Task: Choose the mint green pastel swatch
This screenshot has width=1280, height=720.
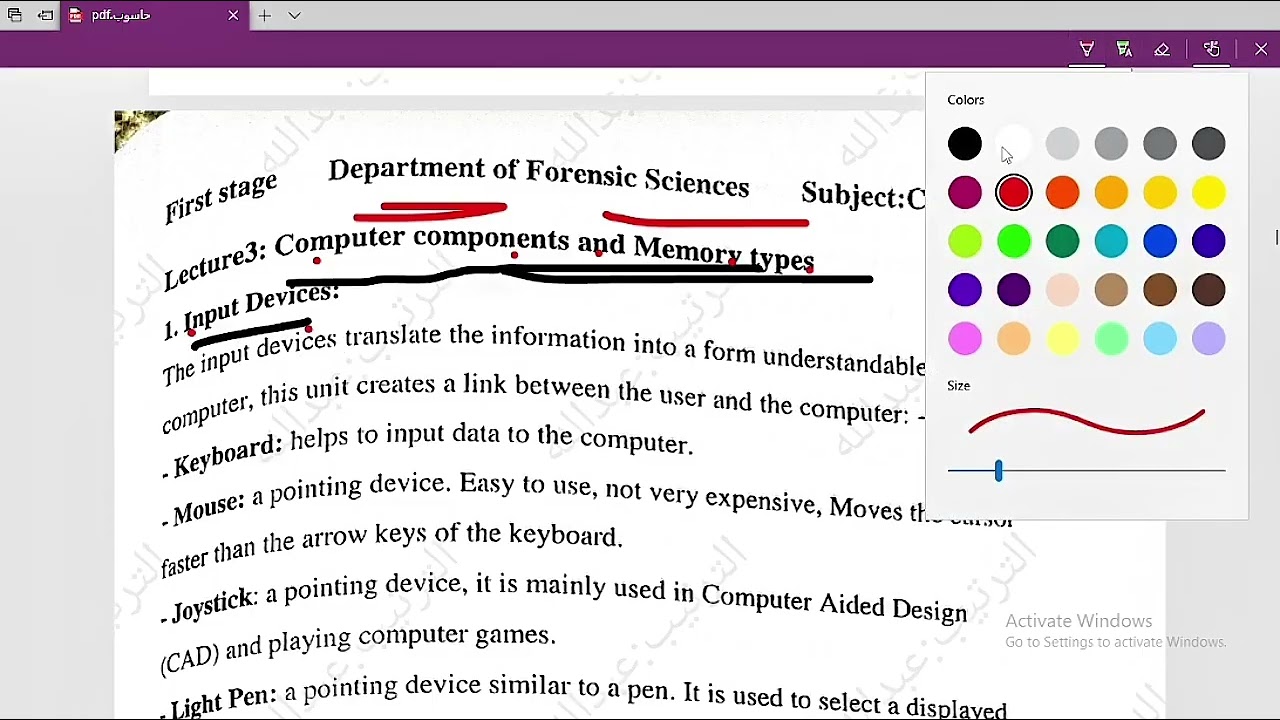Action: tap(1111, 339)
